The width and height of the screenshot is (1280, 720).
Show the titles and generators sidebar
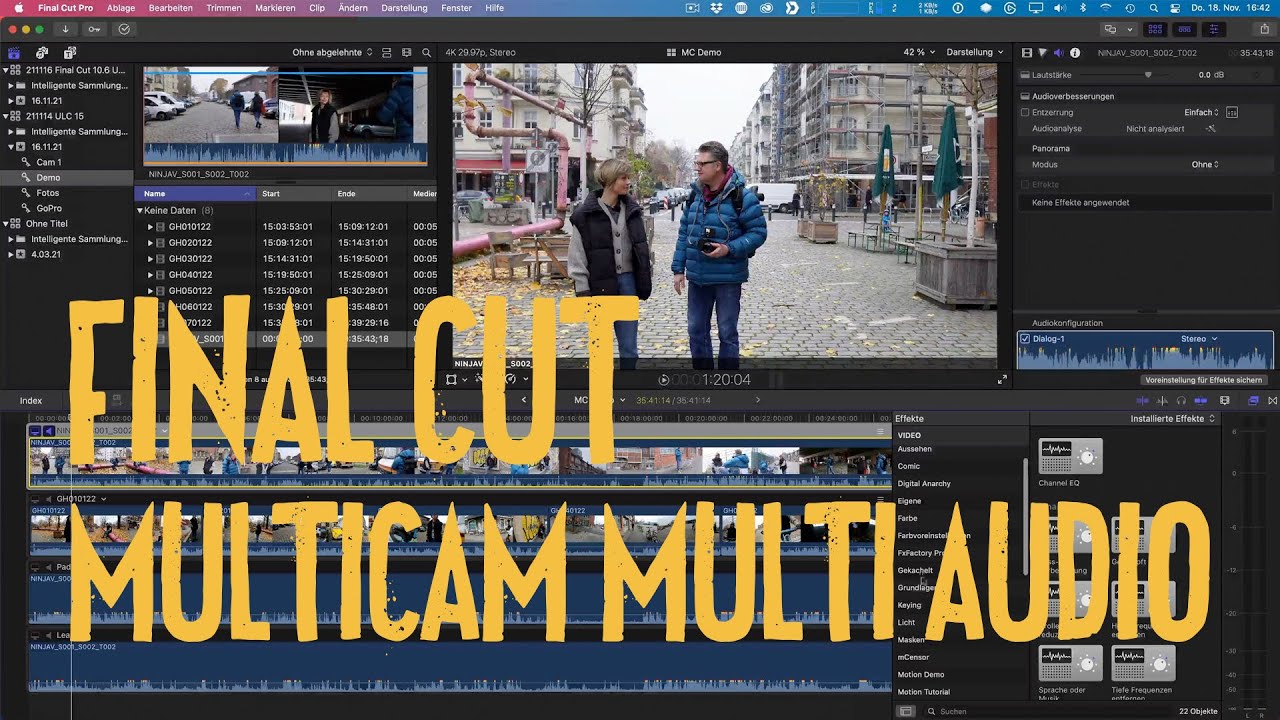70,52
